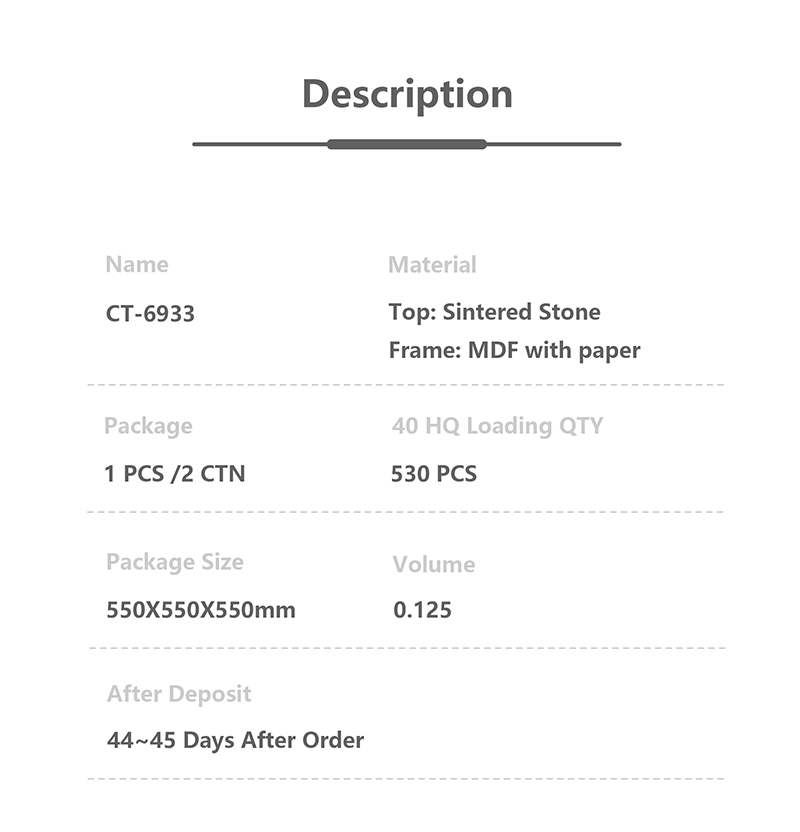
Task: Select the 40 HQ Loading QTY label
Action: click(497, 426)
